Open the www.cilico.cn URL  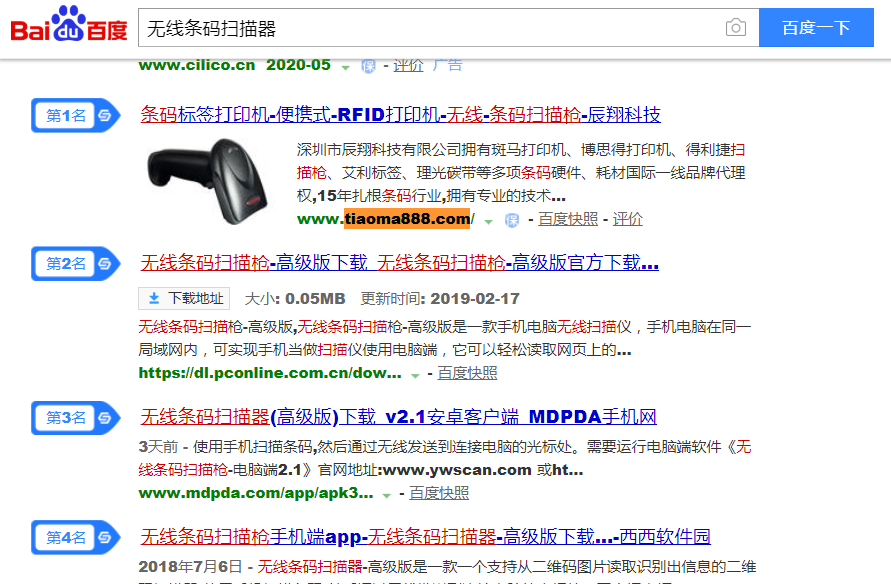pos(197,65)
